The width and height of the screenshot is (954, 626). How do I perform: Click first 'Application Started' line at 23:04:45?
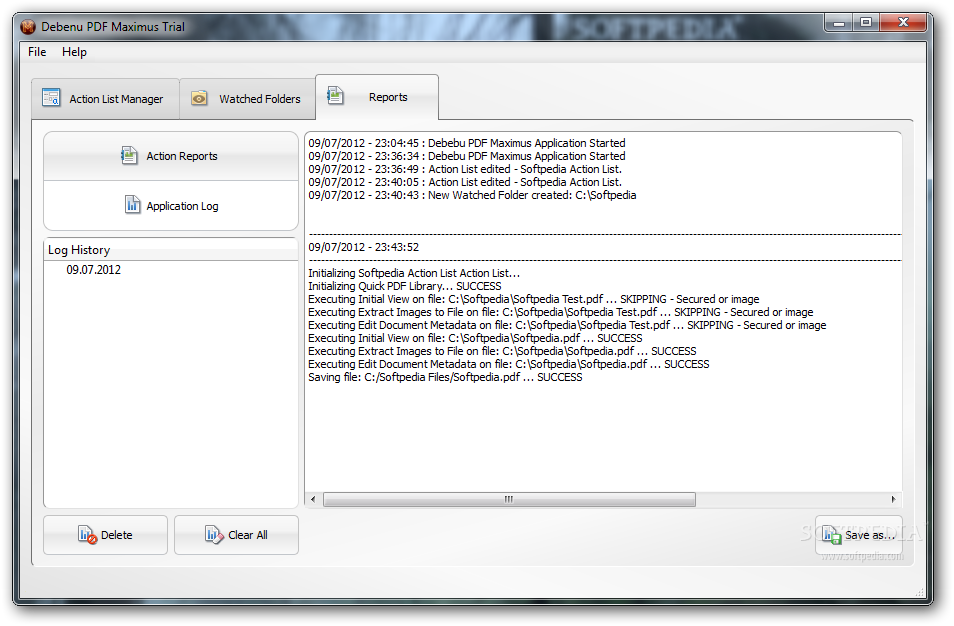pos(467,143)
